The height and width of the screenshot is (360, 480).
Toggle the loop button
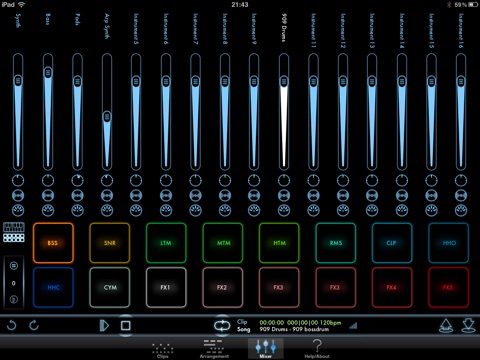222,325
